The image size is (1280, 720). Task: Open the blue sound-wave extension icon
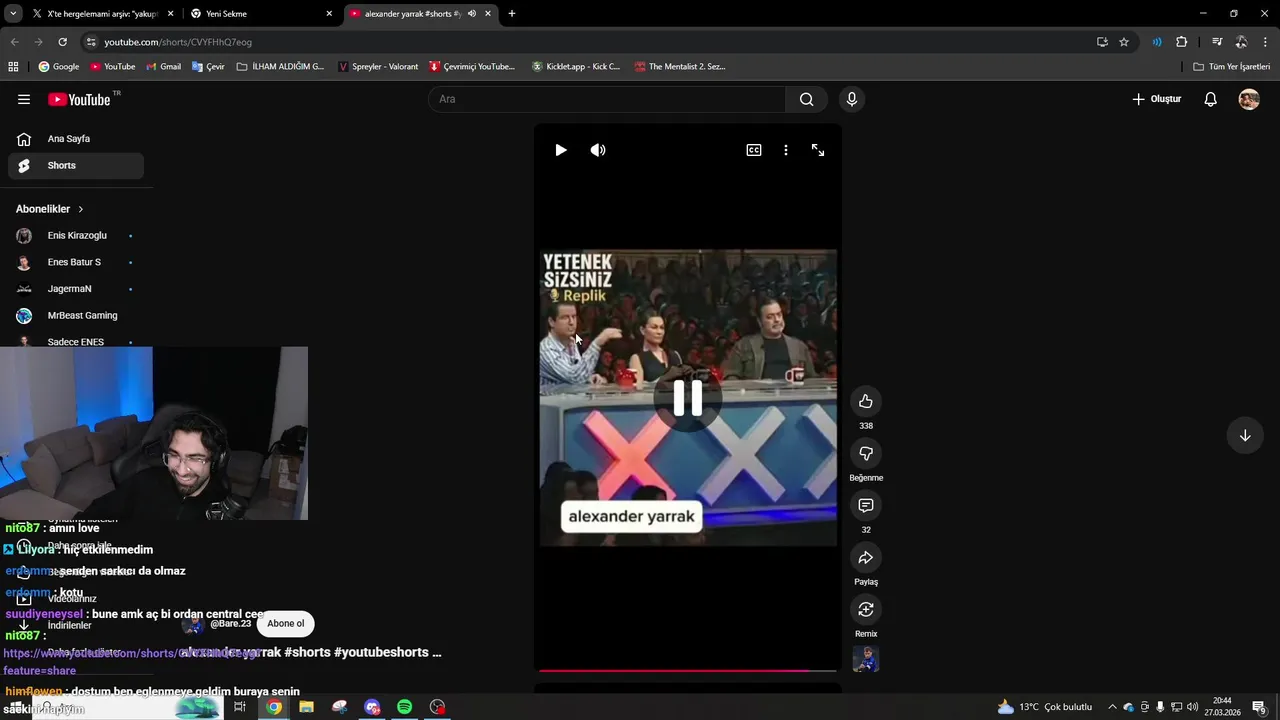[1157, 42]
